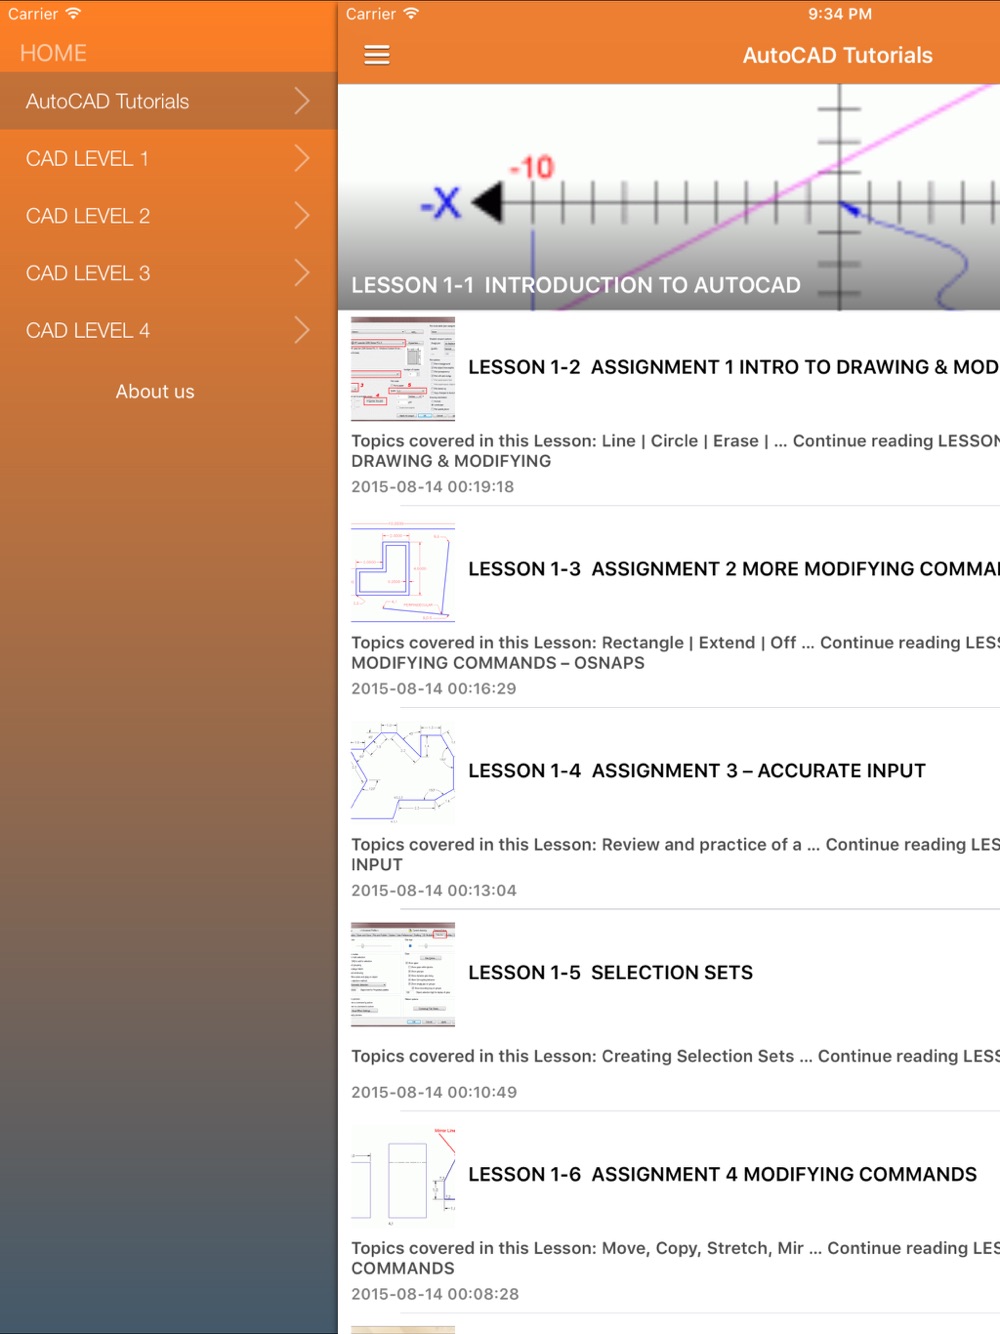
Task: Select the 'Creating Selection Sets' topics summary
Action: 675,1057
